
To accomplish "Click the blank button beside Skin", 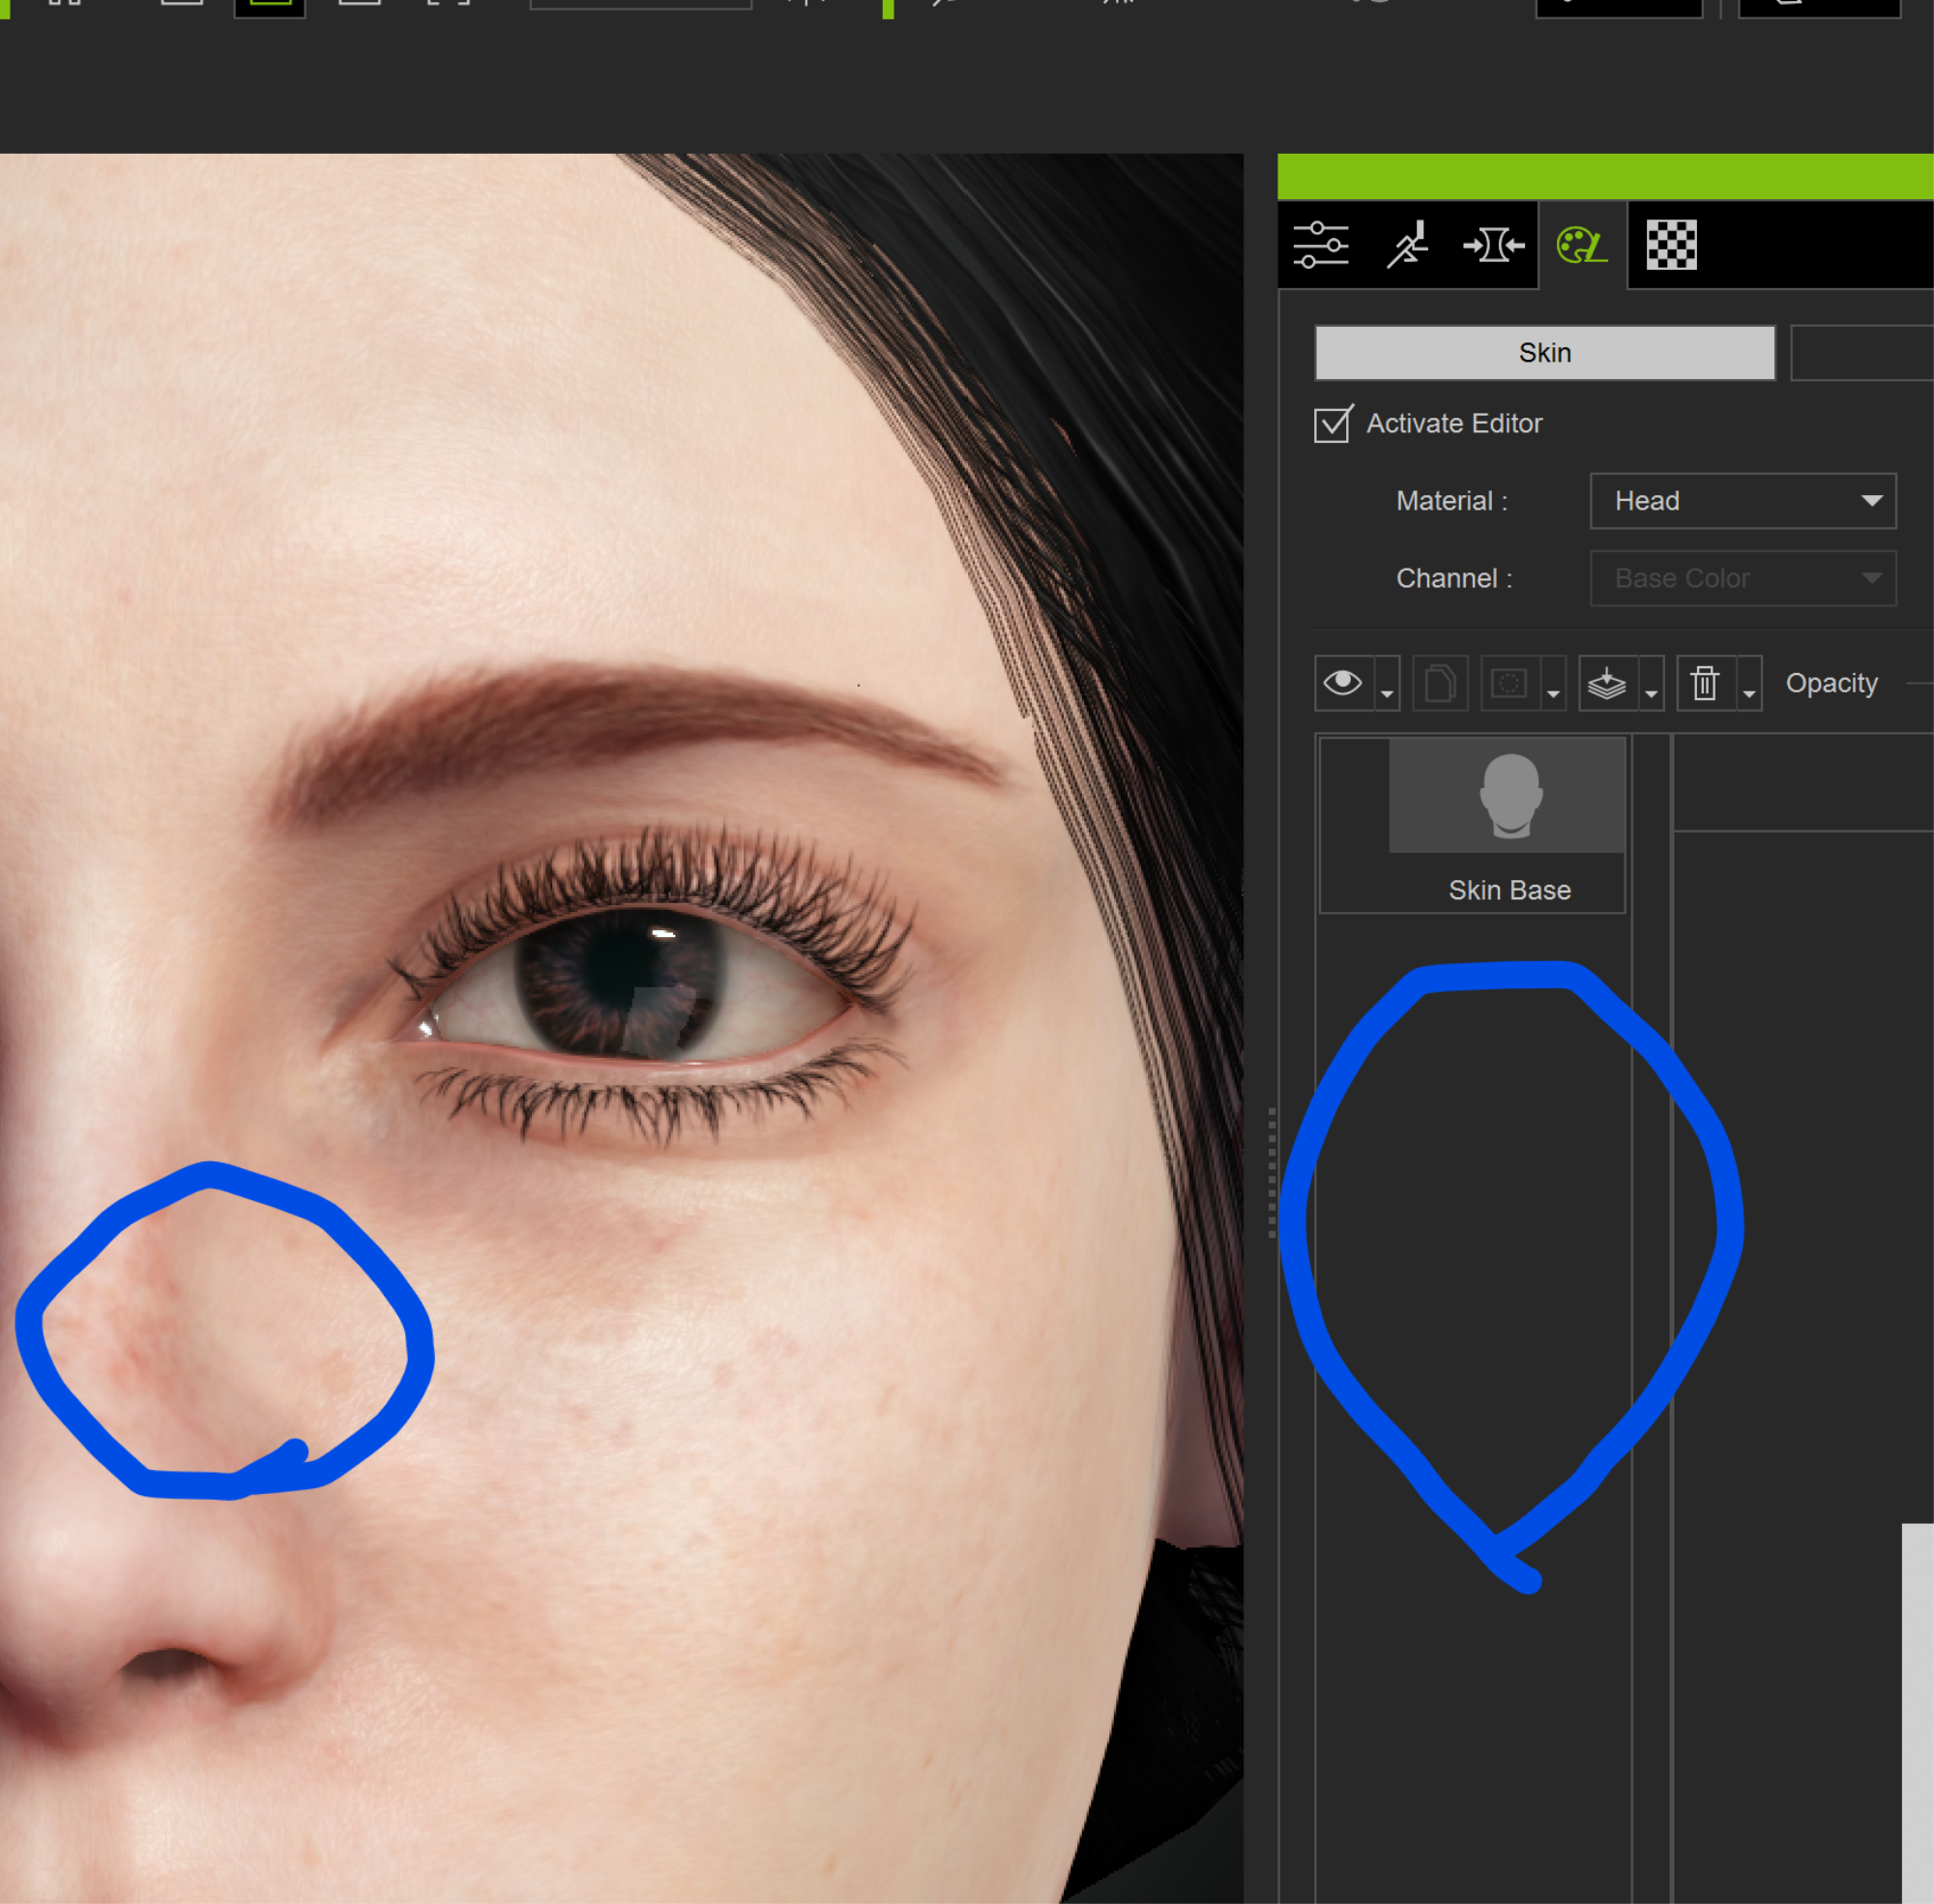I will pyautogui.click(x=1861, y=353).
